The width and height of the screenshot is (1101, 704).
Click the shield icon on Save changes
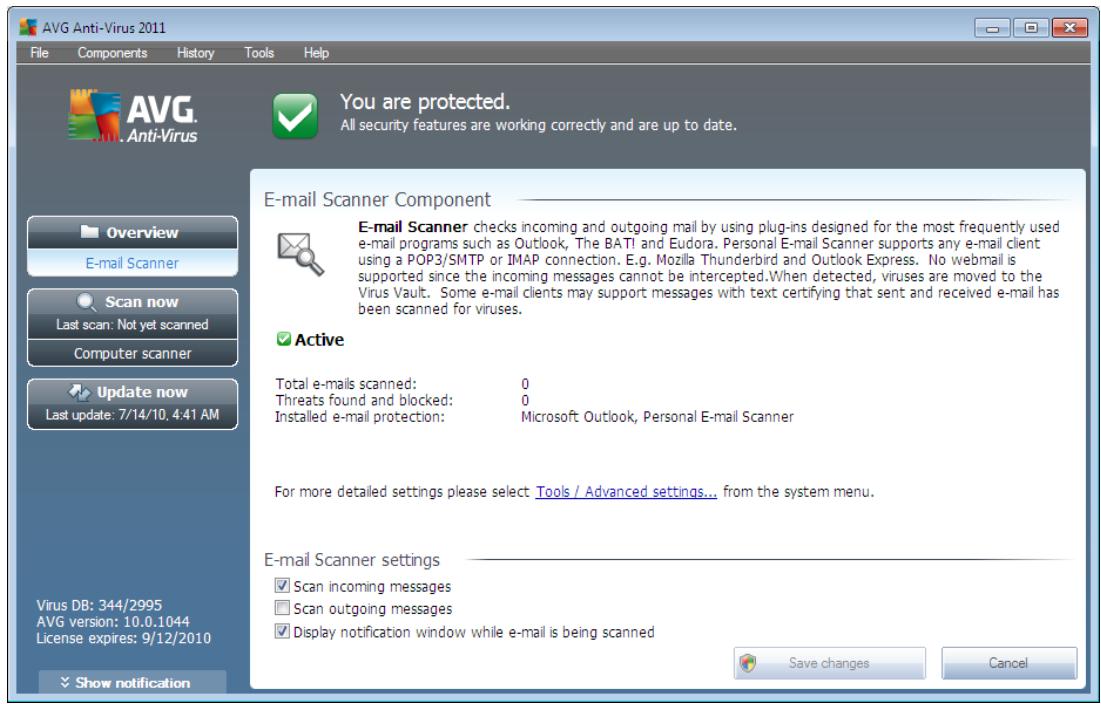coord(749,663)
